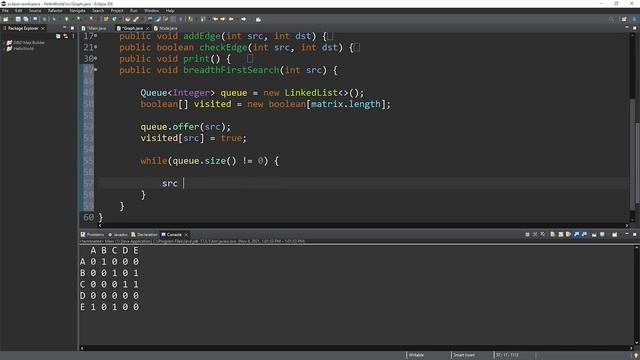Image resolution: width=640 pixels, height=360 pixels.
Task: Collapse breadthFirstSearch method at line 47
Action: (96, 70)
